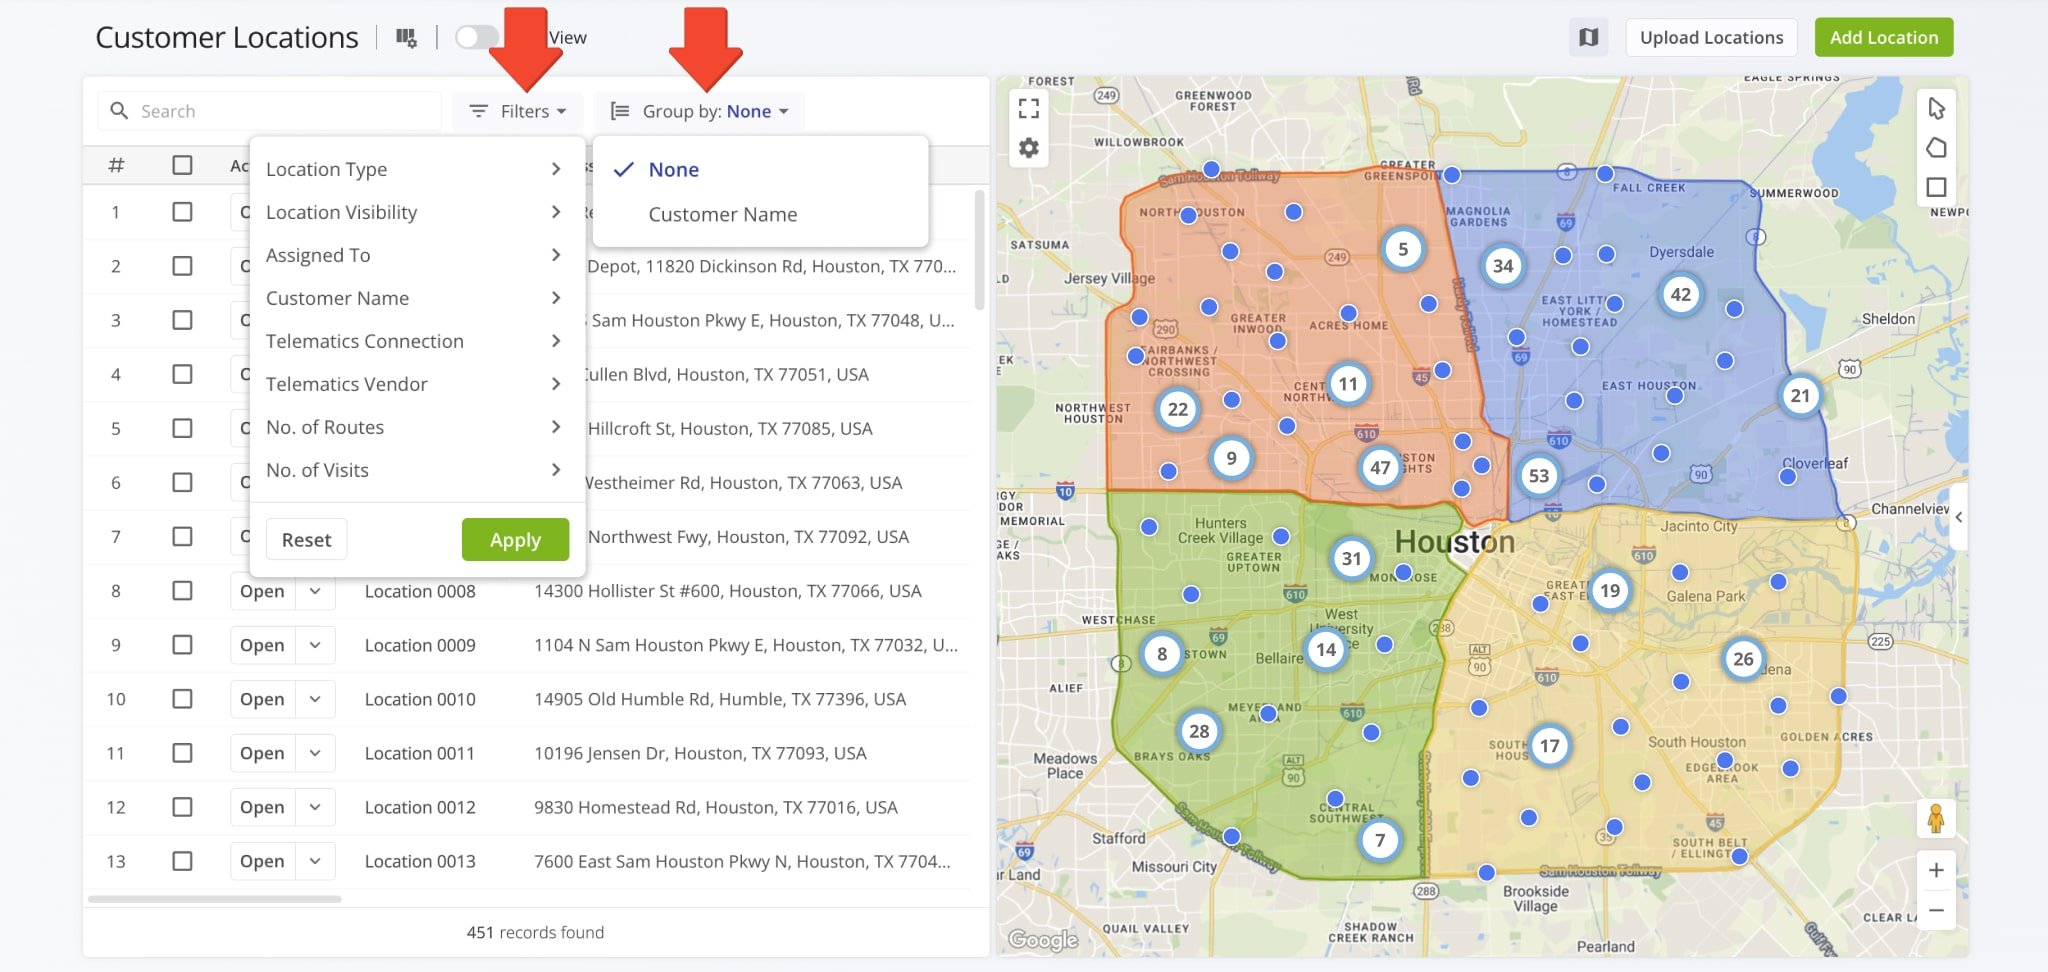Select the rectangle drawing tool on map
The height and width of the screenshot is (972, 2048).
[1936, 187]
